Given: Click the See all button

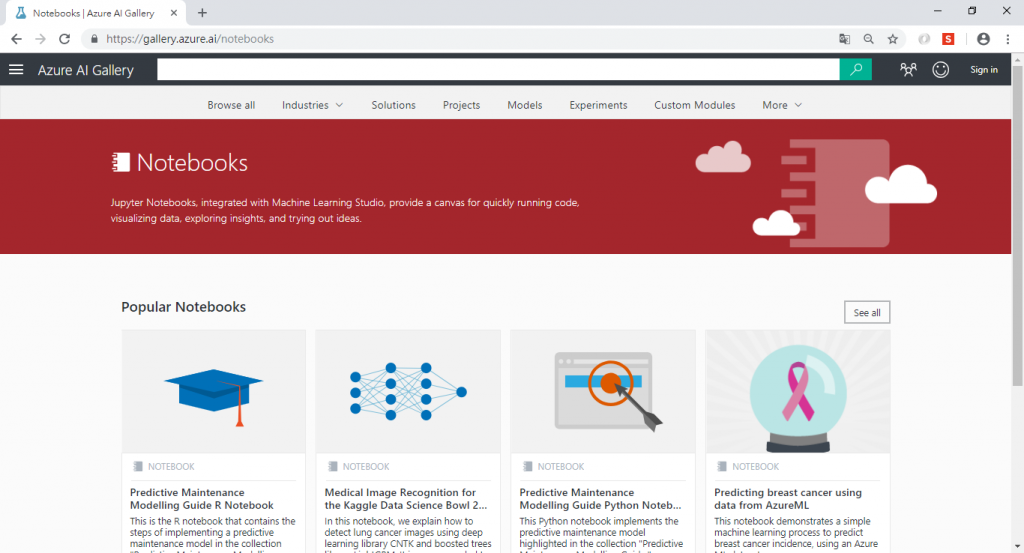Looking at the screenshot, I should (867, 312).
